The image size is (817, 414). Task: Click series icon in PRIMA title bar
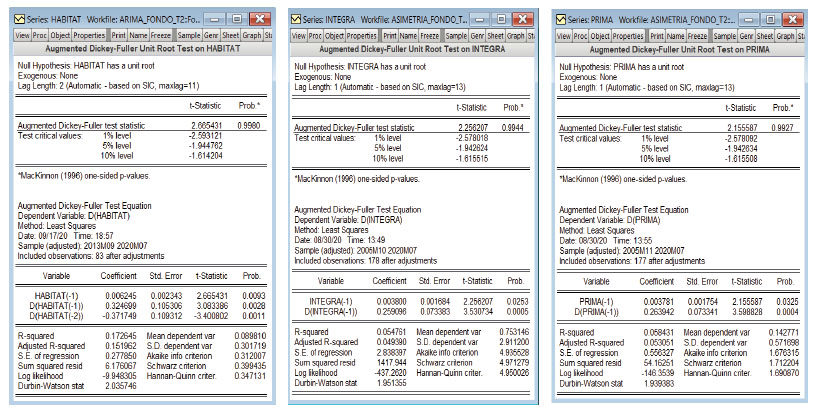click(561, 19)
